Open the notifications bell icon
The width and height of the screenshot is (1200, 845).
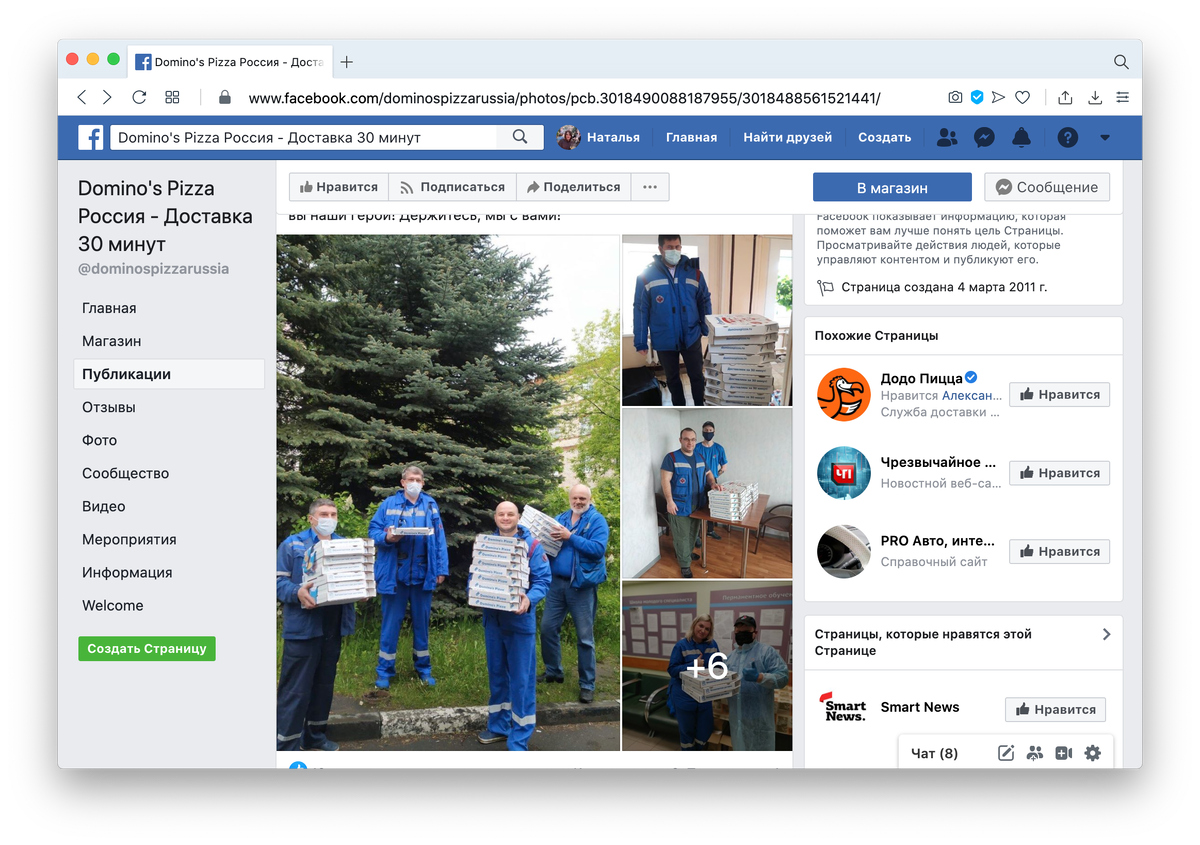[1022, 137]
